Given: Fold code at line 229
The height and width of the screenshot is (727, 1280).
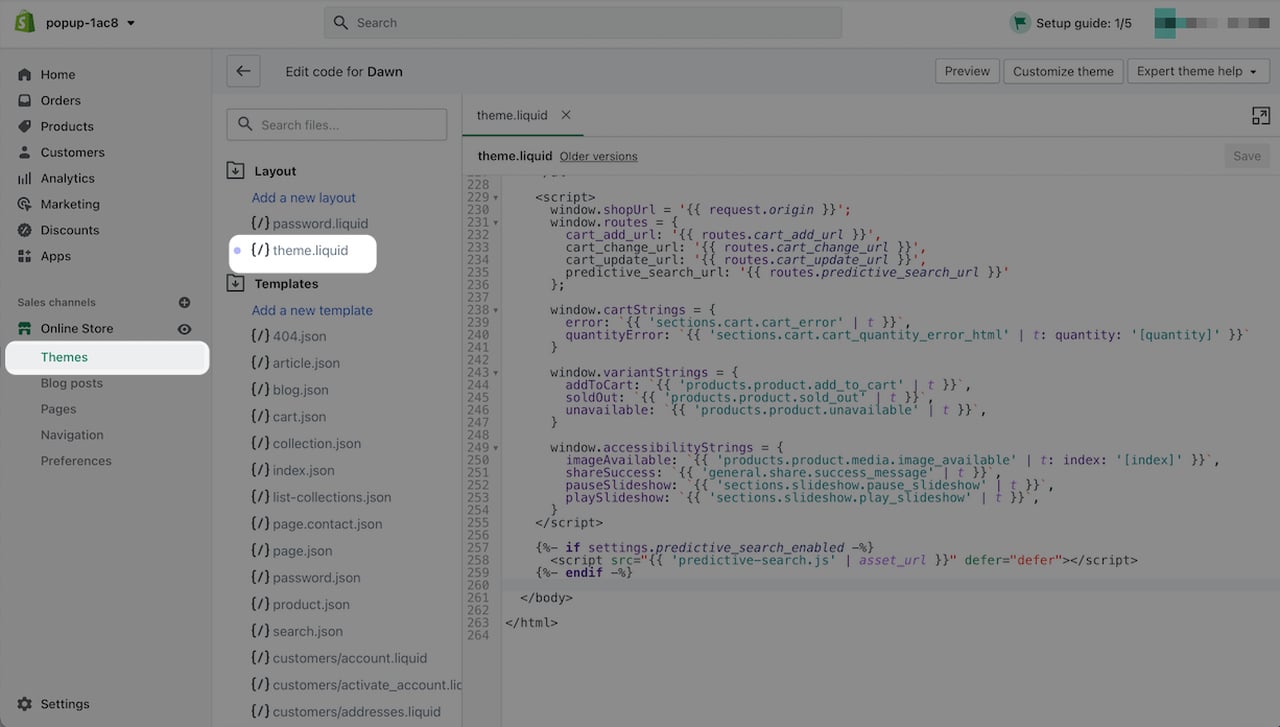Looking at the screenshot, I should click(496, 198).
